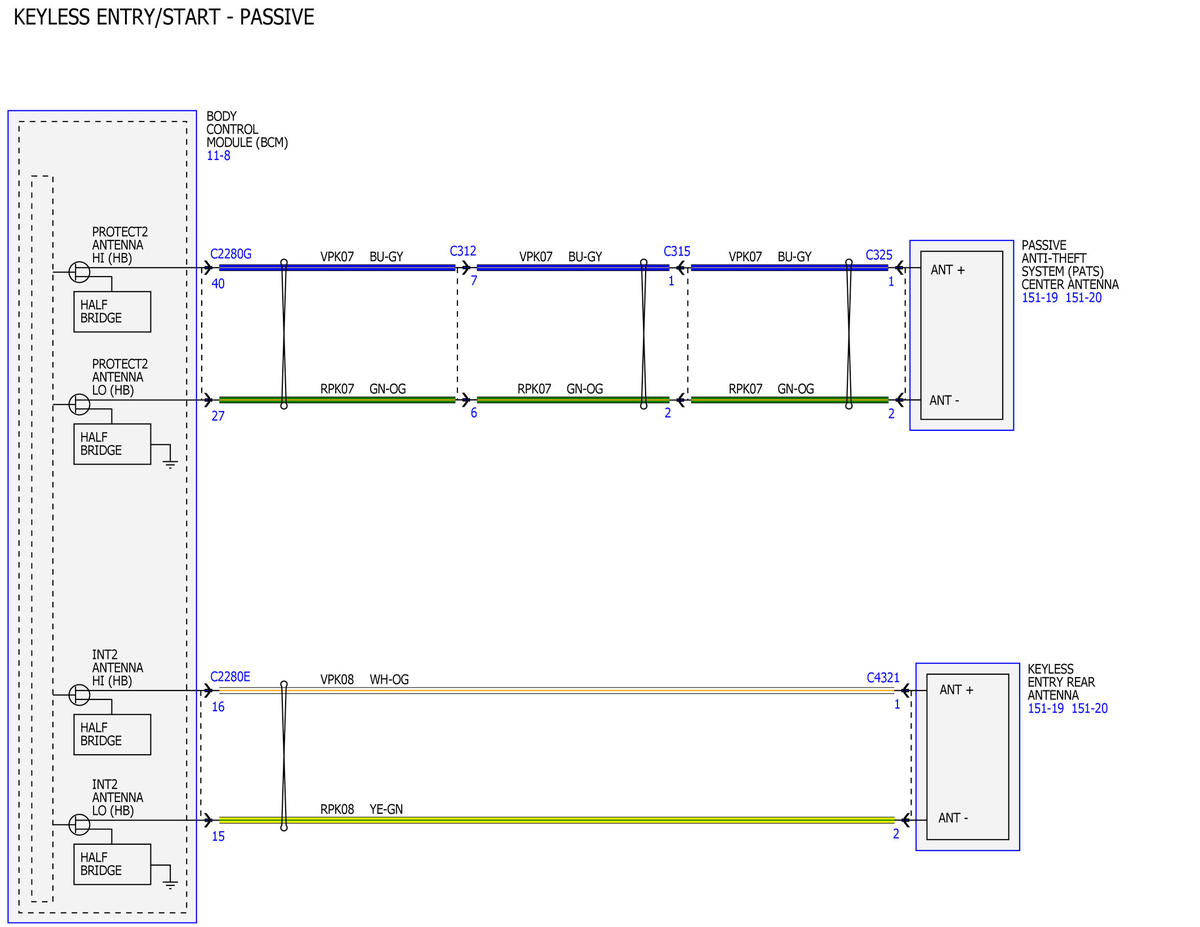Click 'ANT +' inside the PATS Center Antenna box

coord(948,270)
